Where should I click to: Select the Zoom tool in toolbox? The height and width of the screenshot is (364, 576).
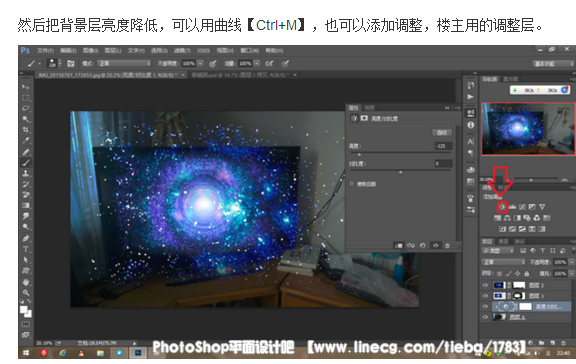tap(26, 293)
